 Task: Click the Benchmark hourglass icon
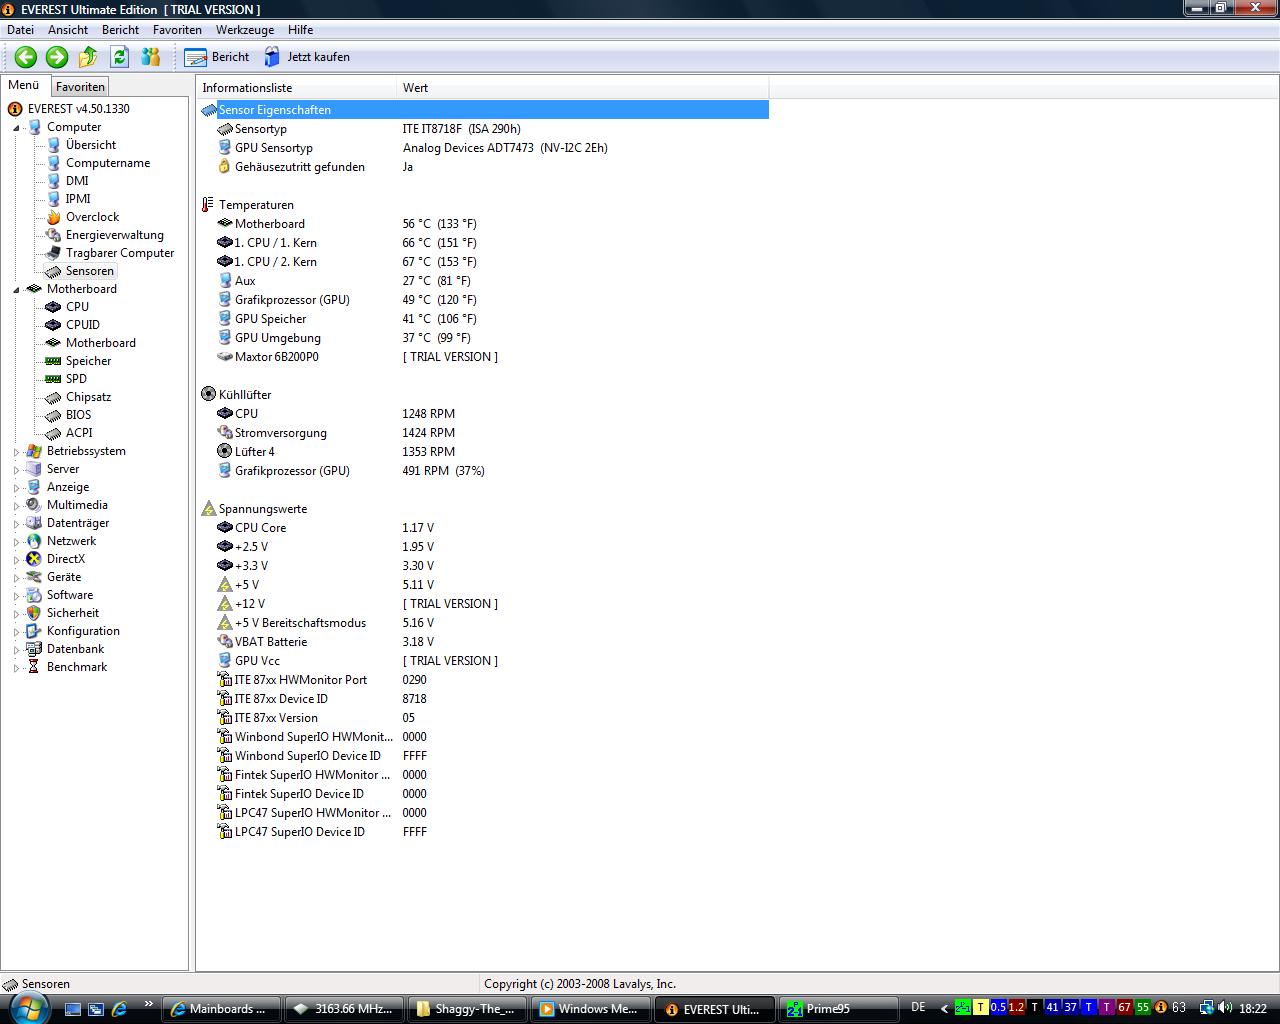(34, 667)
